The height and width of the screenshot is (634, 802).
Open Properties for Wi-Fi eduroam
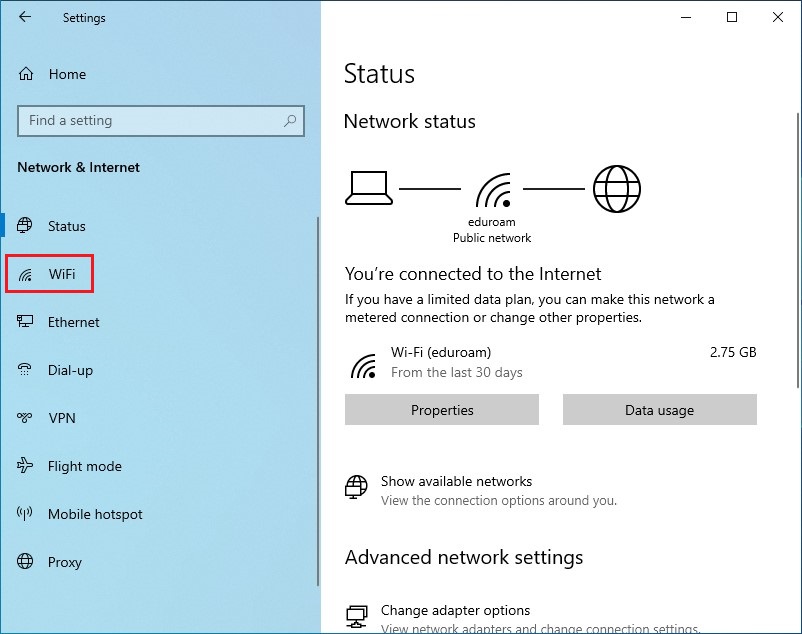(x=442, y=410)
